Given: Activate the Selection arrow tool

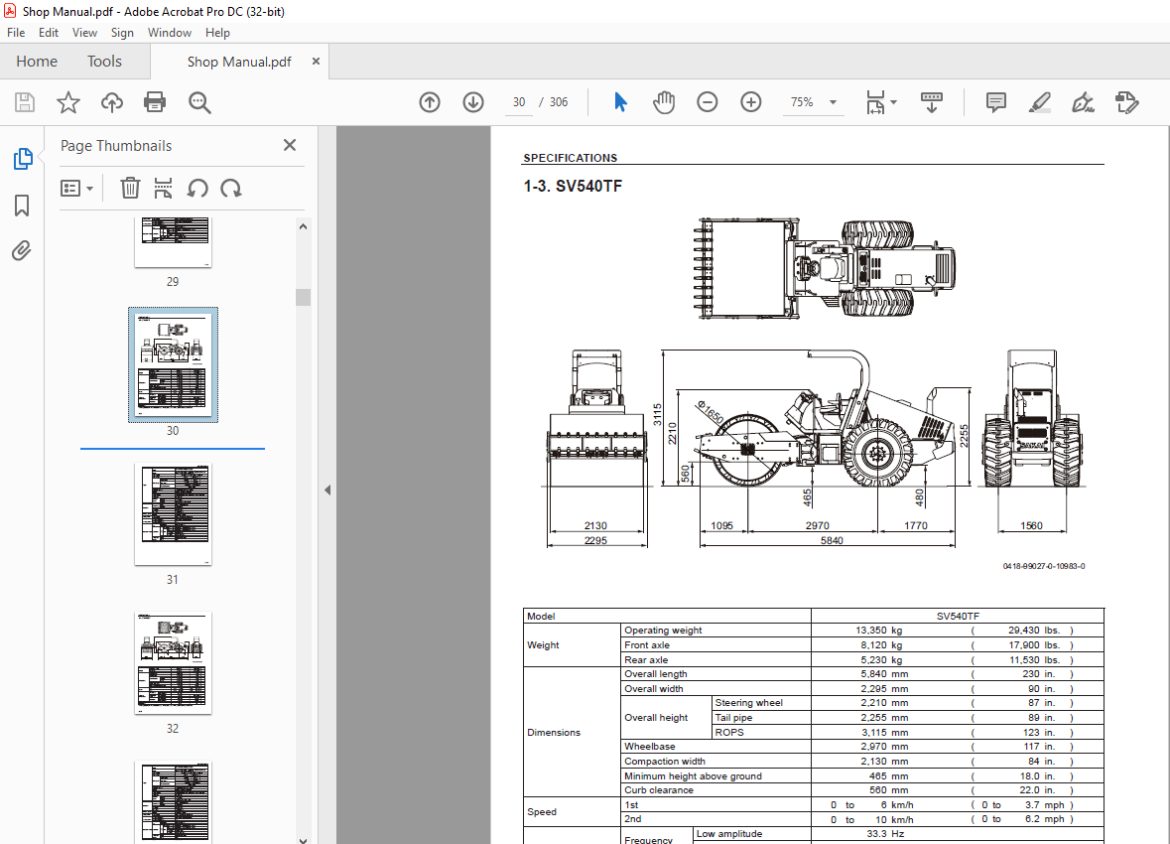Looking at the screenshot, I should [620, 102].
